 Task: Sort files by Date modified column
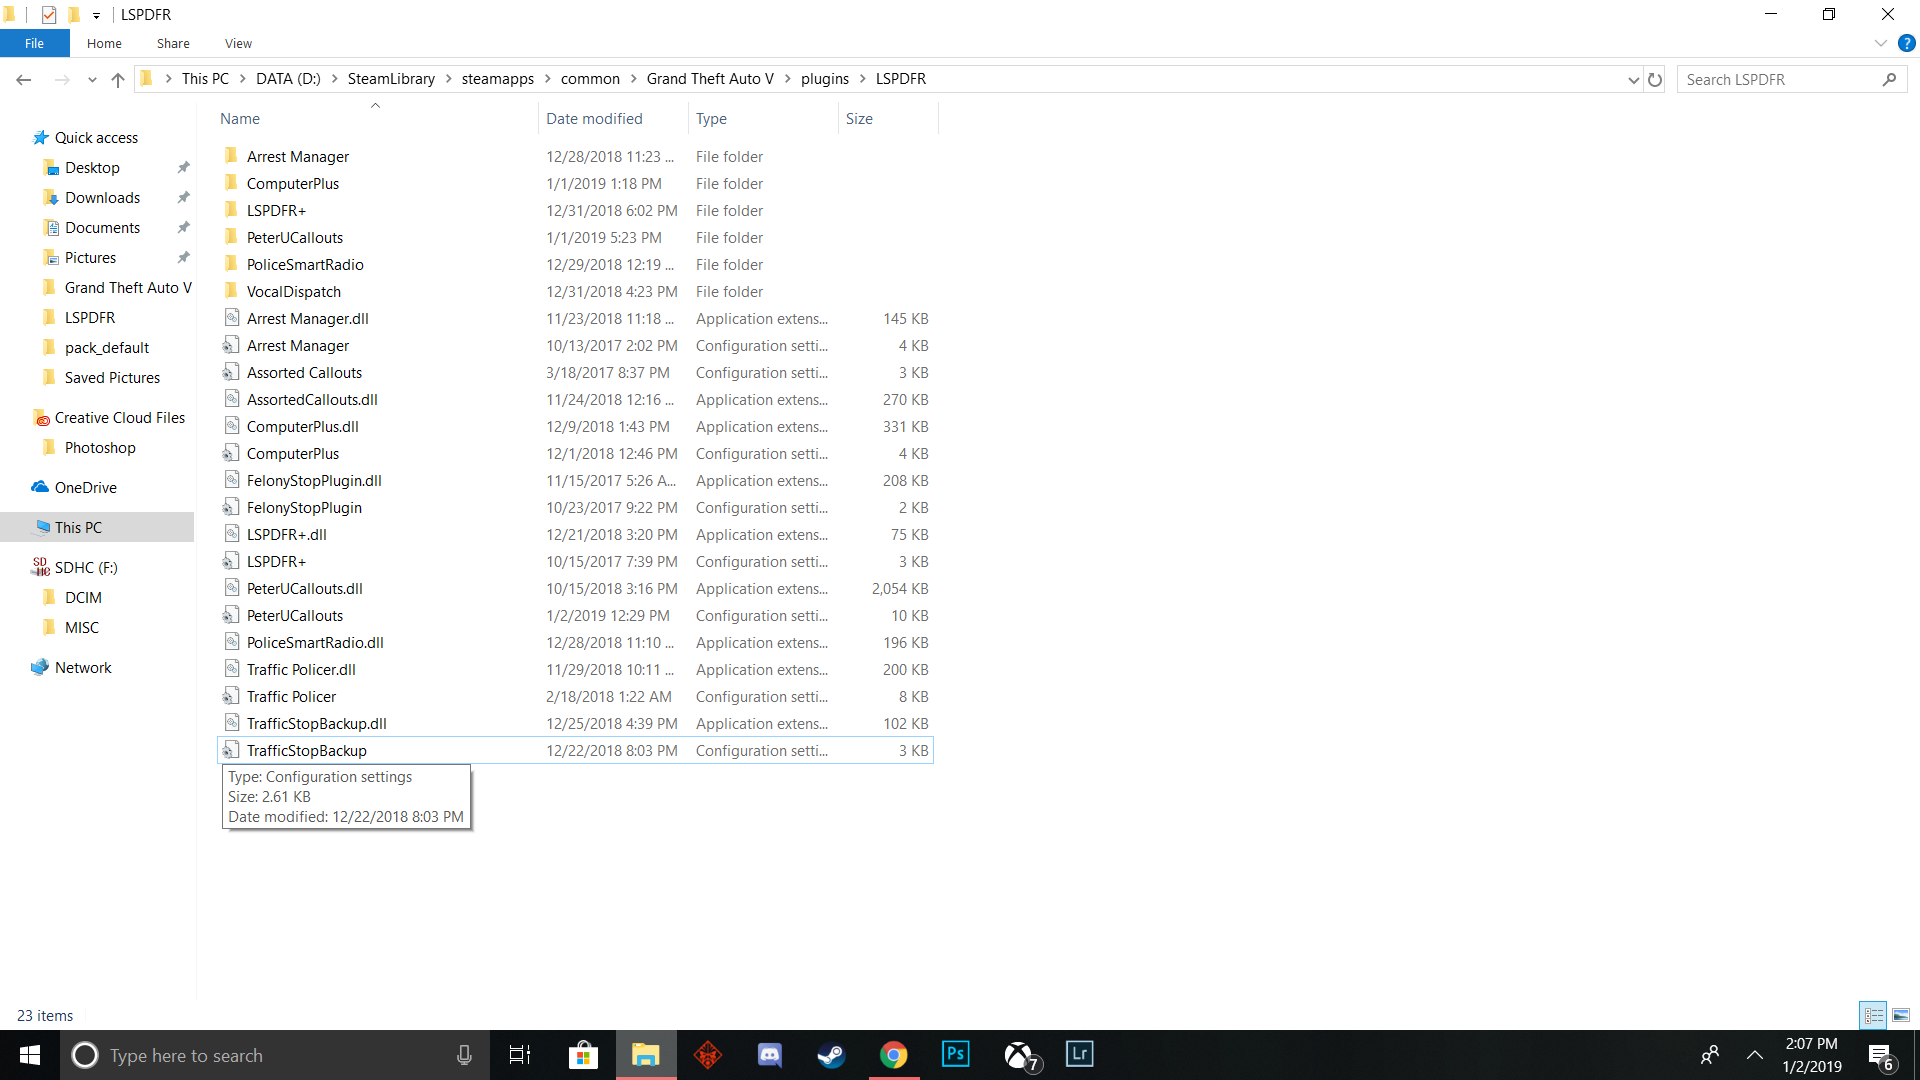click(594, 118)
